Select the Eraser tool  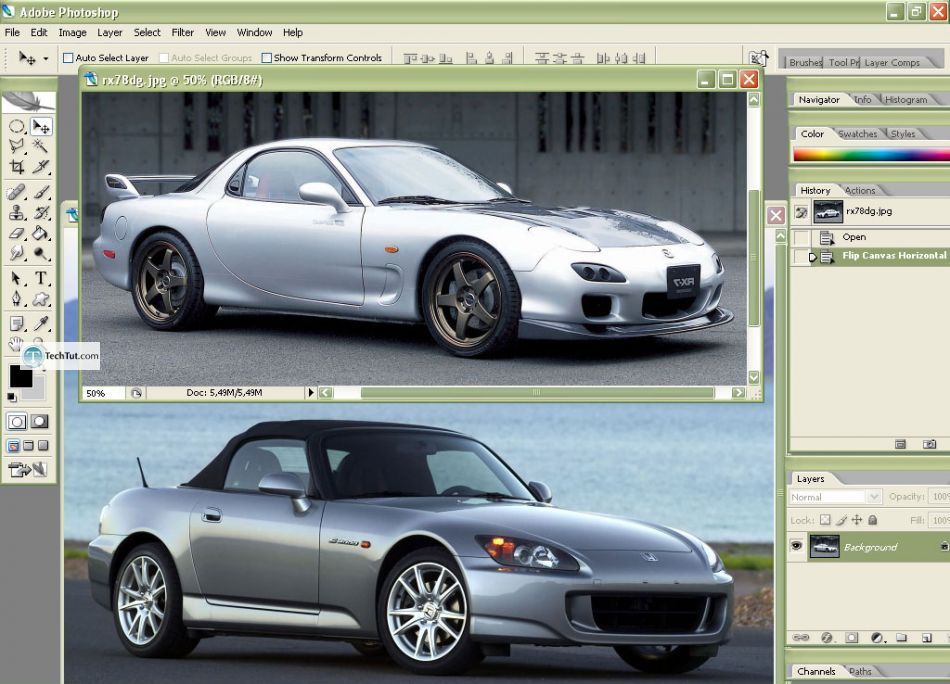16,233
